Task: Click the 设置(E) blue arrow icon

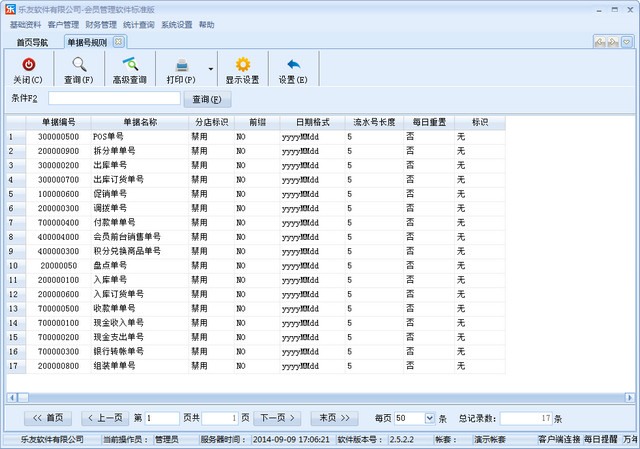Action: click(293, 64)
